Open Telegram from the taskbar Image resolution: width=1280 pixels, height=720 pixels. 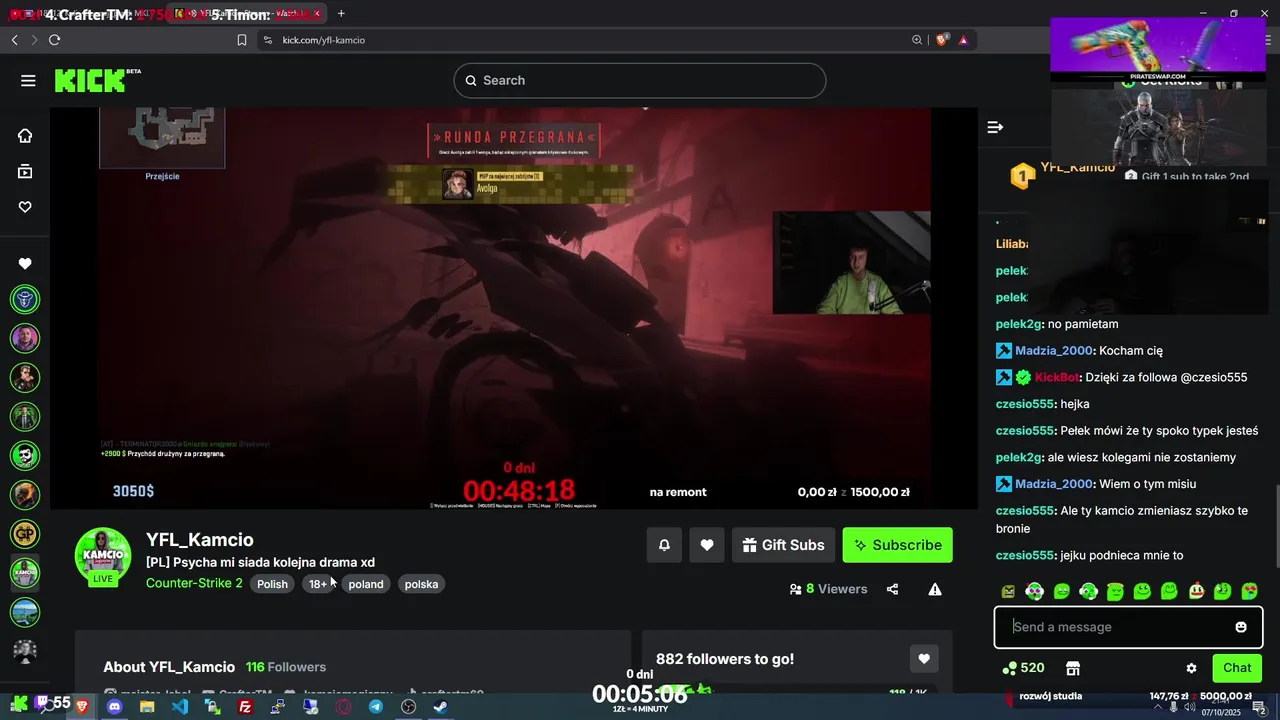[376, 707]
